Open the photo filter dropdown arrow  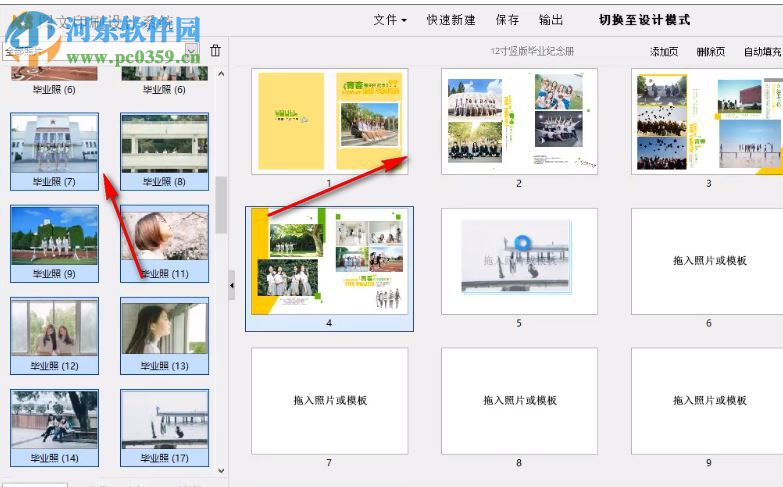[x=192, y=50]
